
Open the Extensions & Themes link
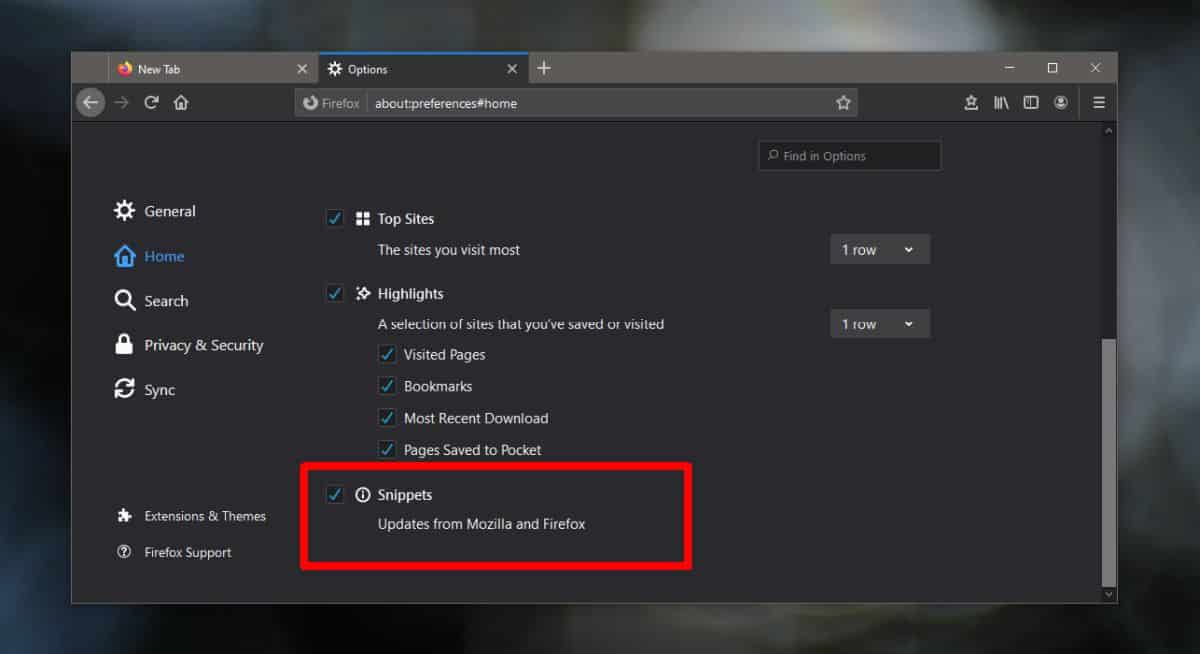(205, 516)
